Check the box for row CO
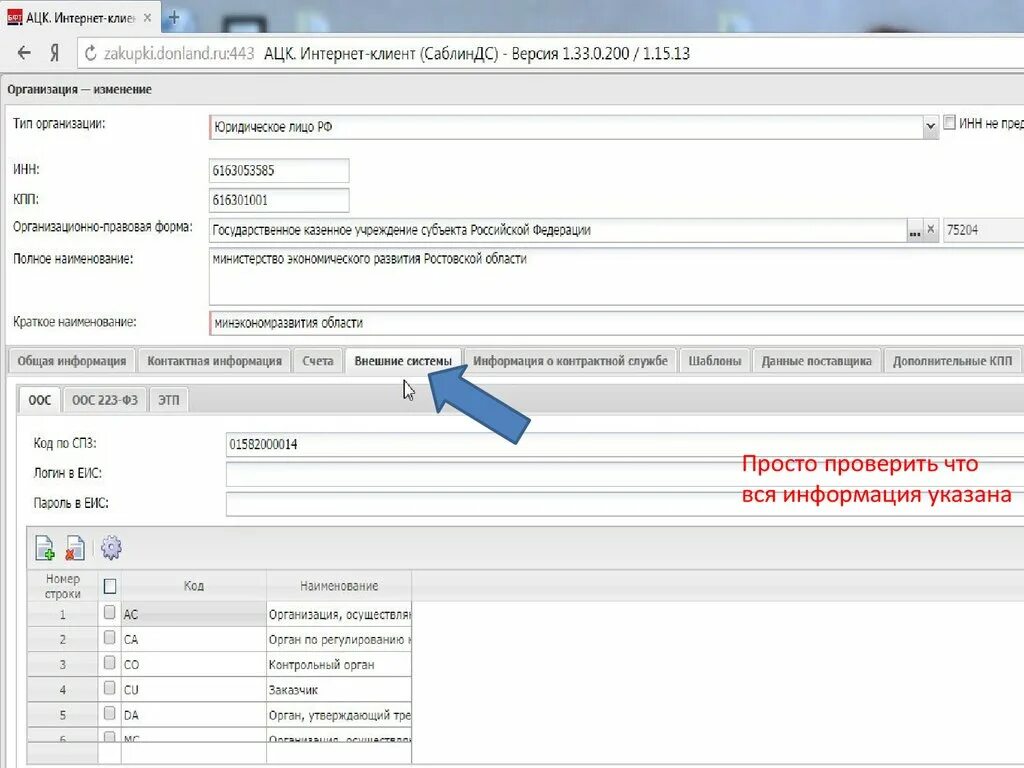Screen dimensions: 1024x768 pyautogui.click(x=110, y=663)
